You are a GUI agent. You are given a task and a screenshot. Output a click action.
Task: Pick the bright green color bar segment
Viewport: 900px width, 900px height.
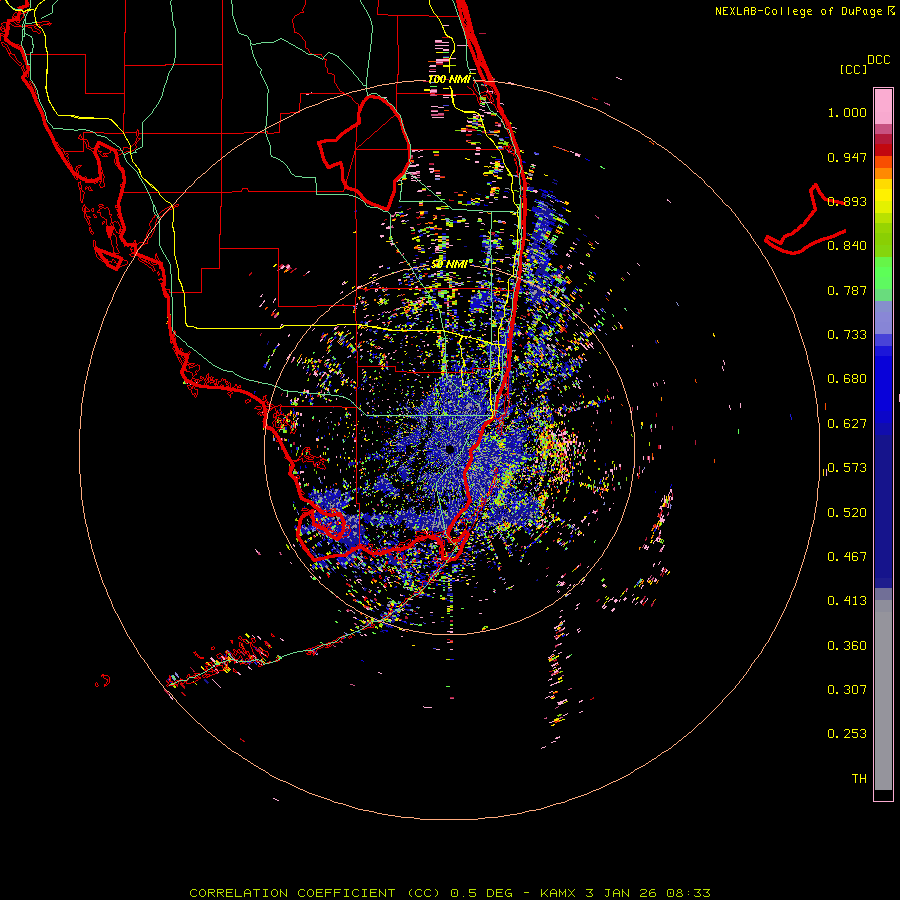click(x=883, y=272)
